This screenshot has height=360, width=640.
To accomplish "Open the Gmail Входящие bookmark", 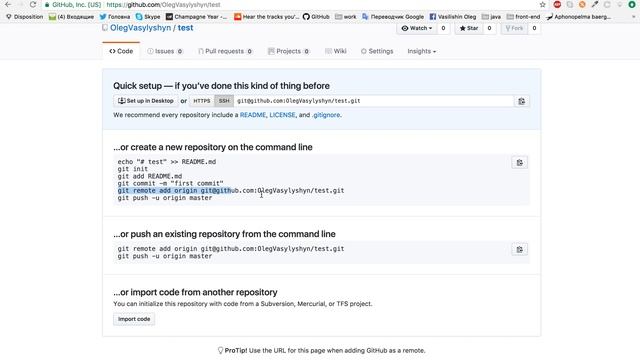I will click(x=71, y=17).
